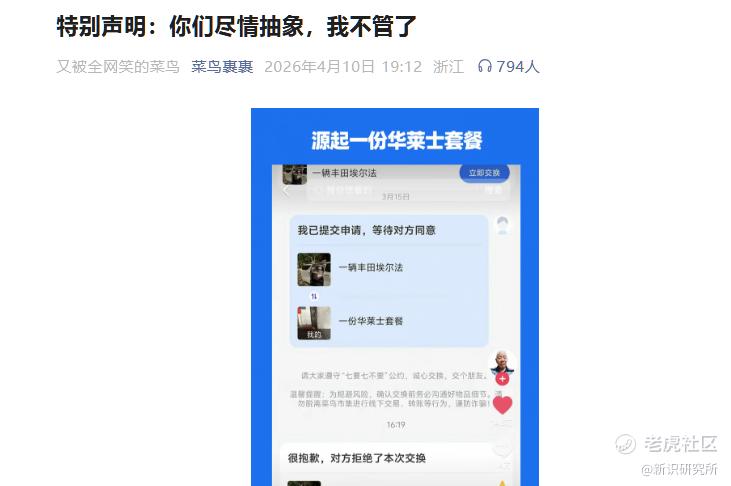Image resolution: width=731 pixels, height=486 pixels.
Task: Click the headphone listen icon
Action: tap(485, 66)
